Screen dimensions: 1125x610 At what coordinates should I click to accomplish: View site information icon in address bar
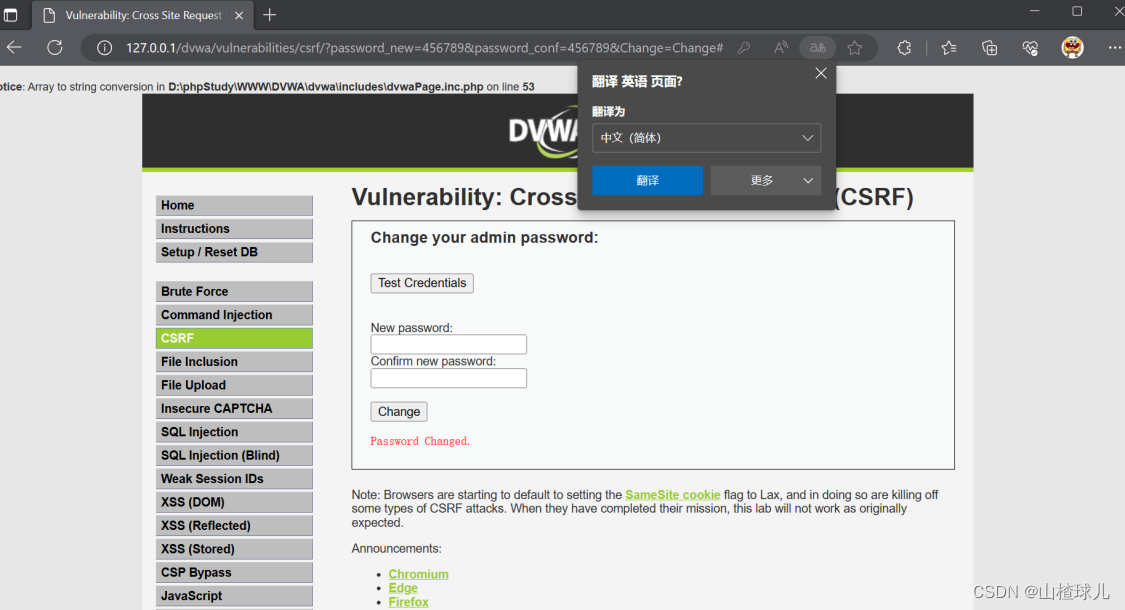point(105,48)
